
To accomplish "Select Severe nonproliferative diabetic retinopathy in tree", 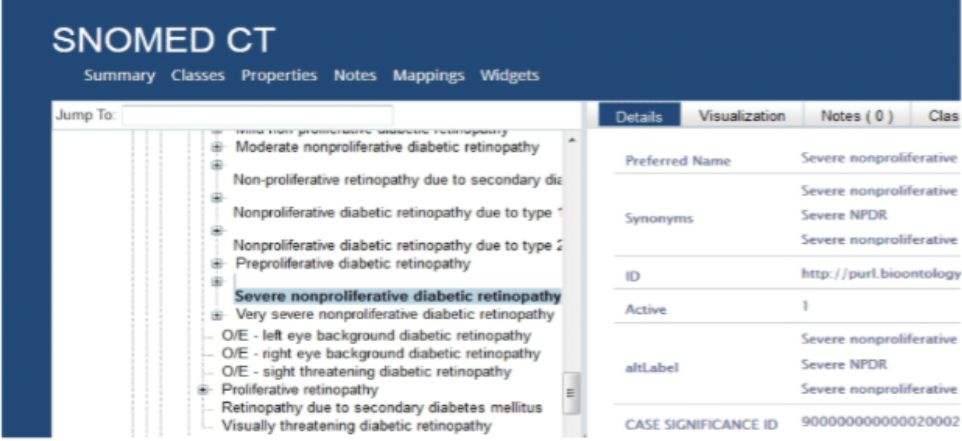I will pyautogui.click(x=397, y=297).
